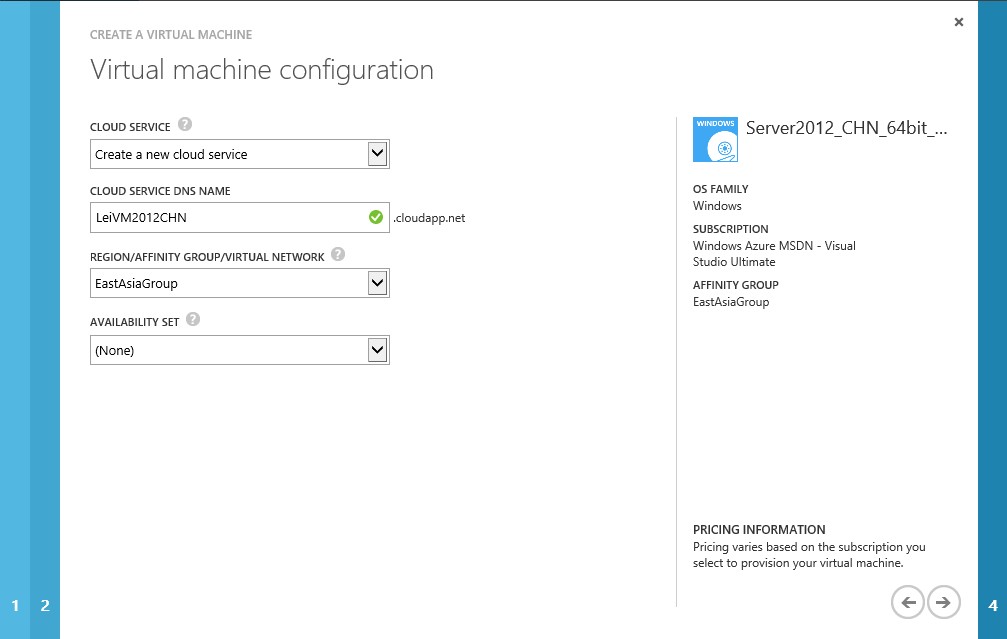Click the SUBSCRIPTION label in summary panel
Screen dimensions: 1007x639
[730, 229]
